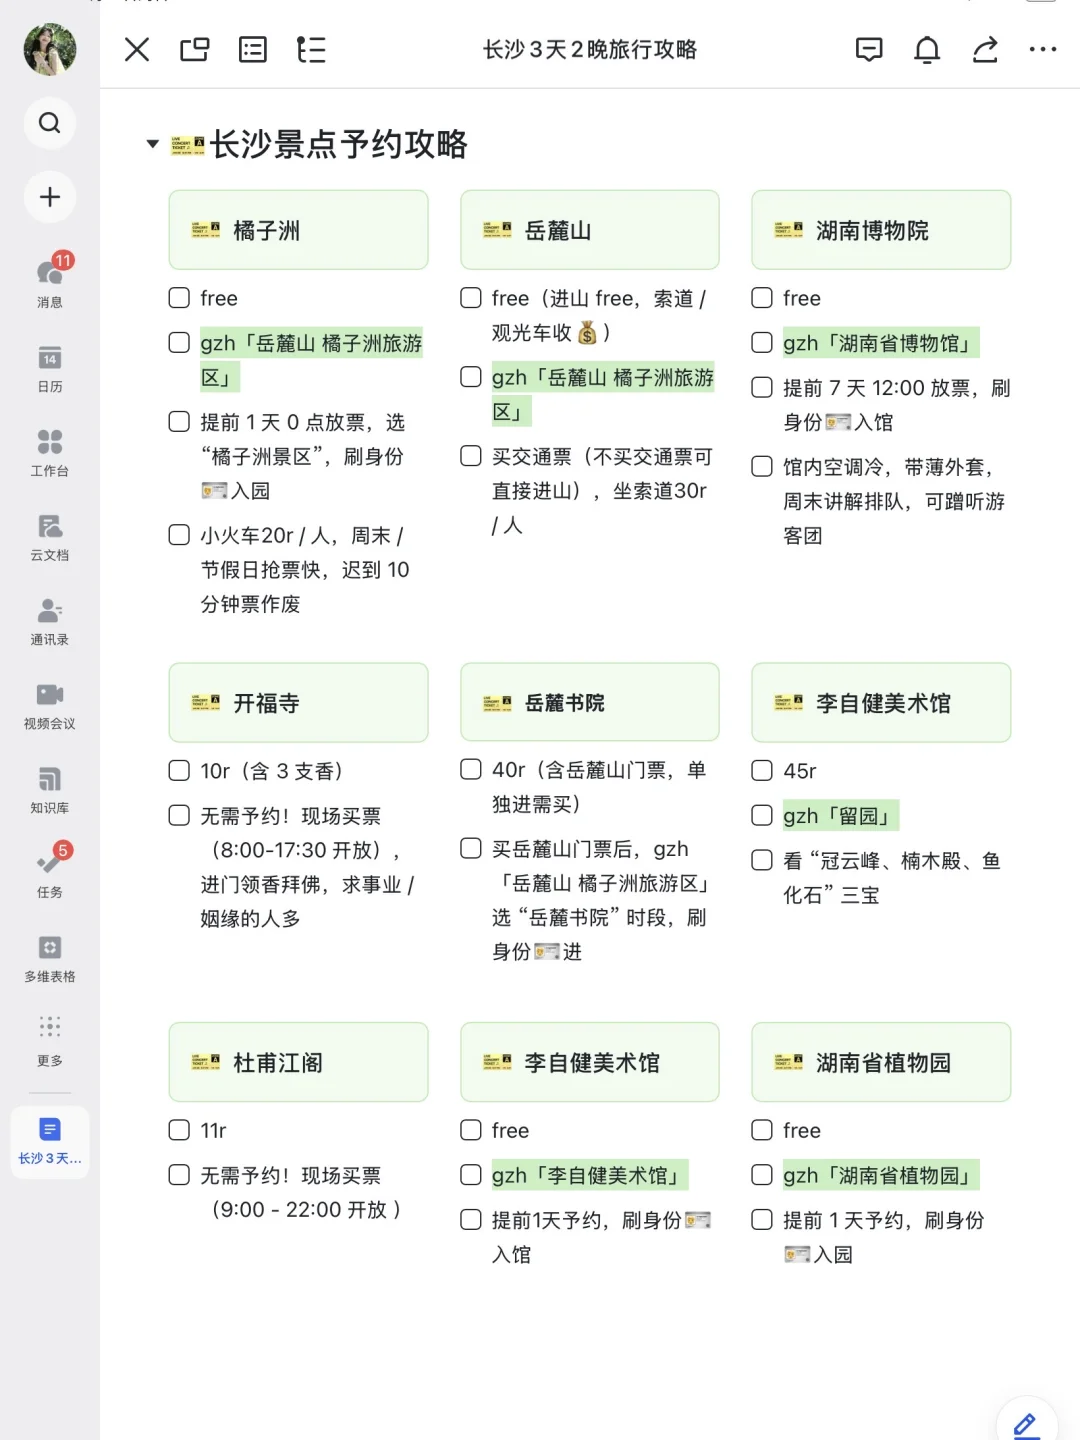Open the document outline icon
This screenshot has height=1440, width=1080.
point(311,49)
